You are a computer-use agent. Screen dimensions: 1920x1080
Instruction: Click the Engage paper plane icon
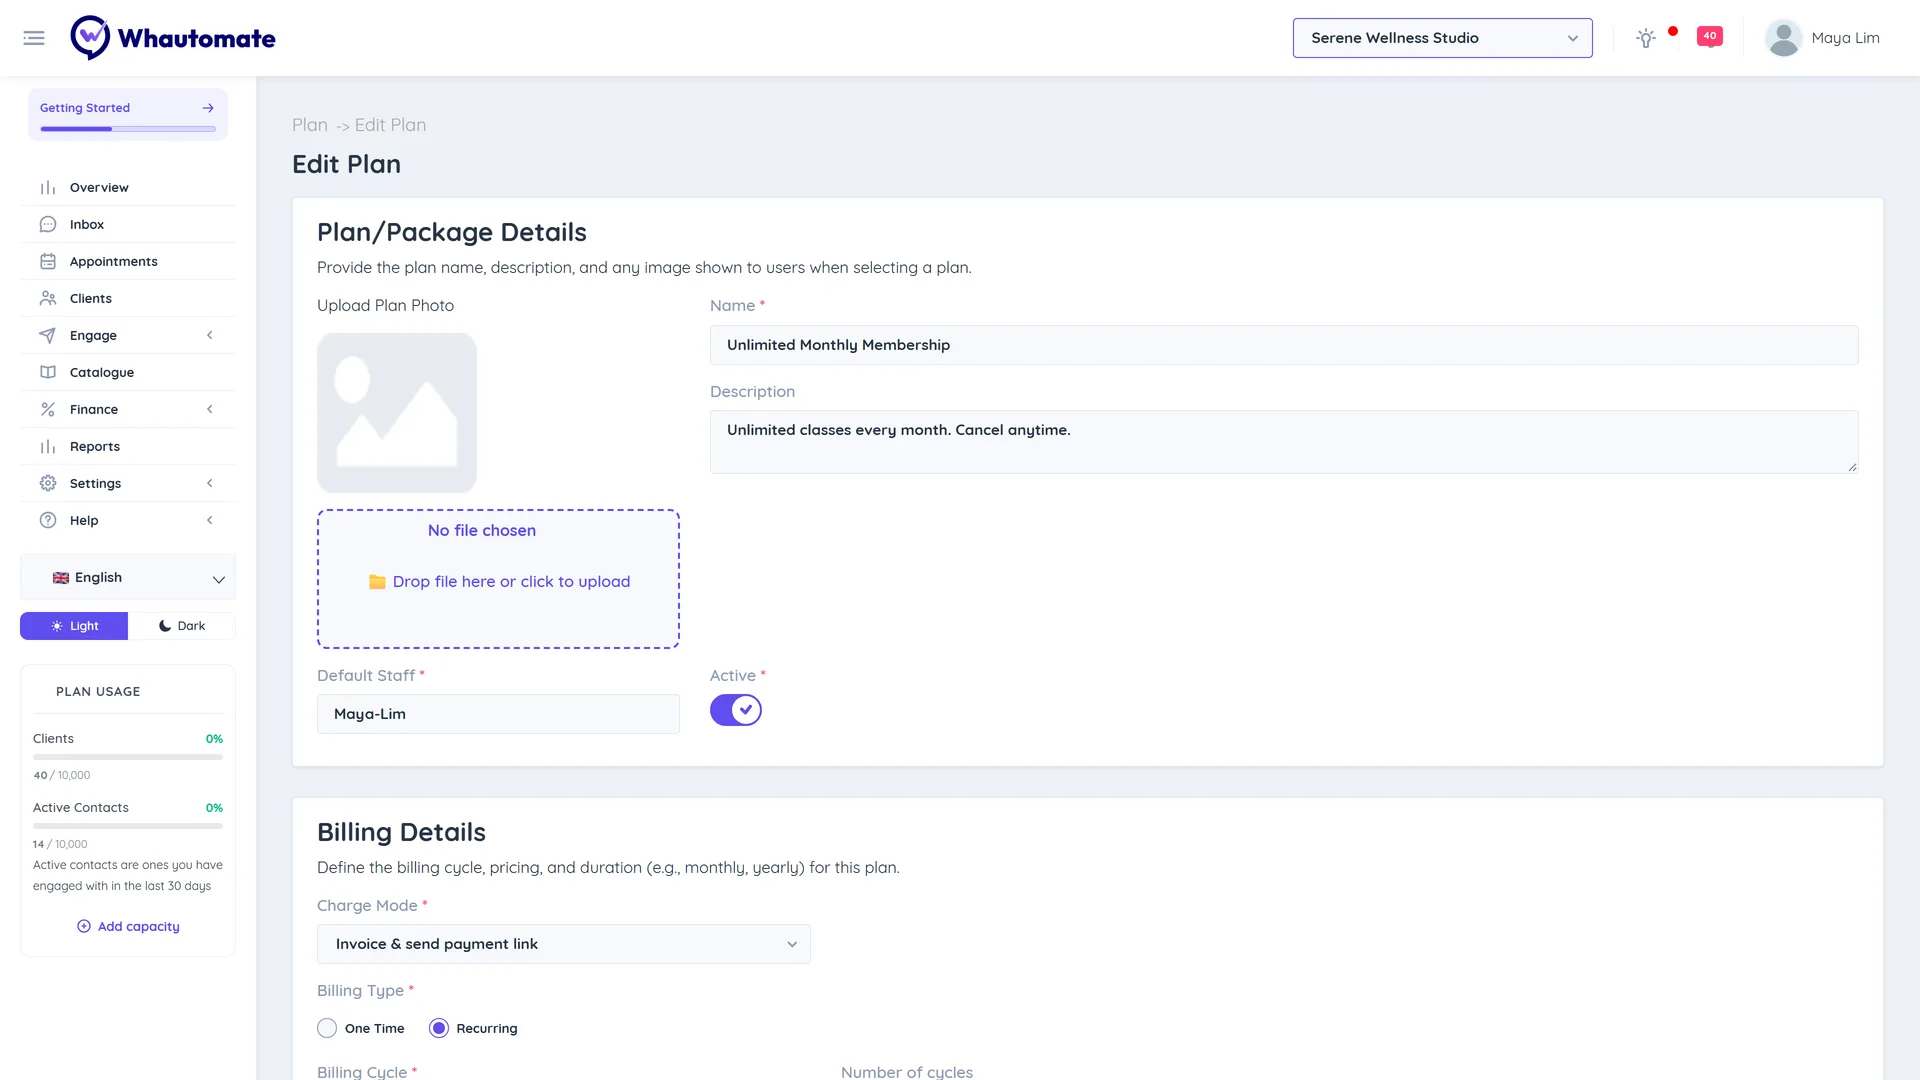[x=48, y=335]
